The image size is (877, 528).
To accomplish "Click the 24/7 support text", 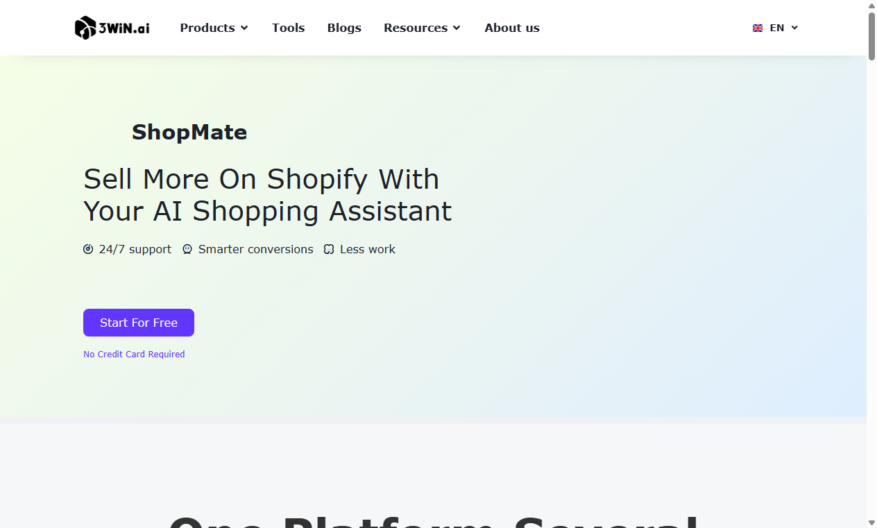I will [135, 249].
